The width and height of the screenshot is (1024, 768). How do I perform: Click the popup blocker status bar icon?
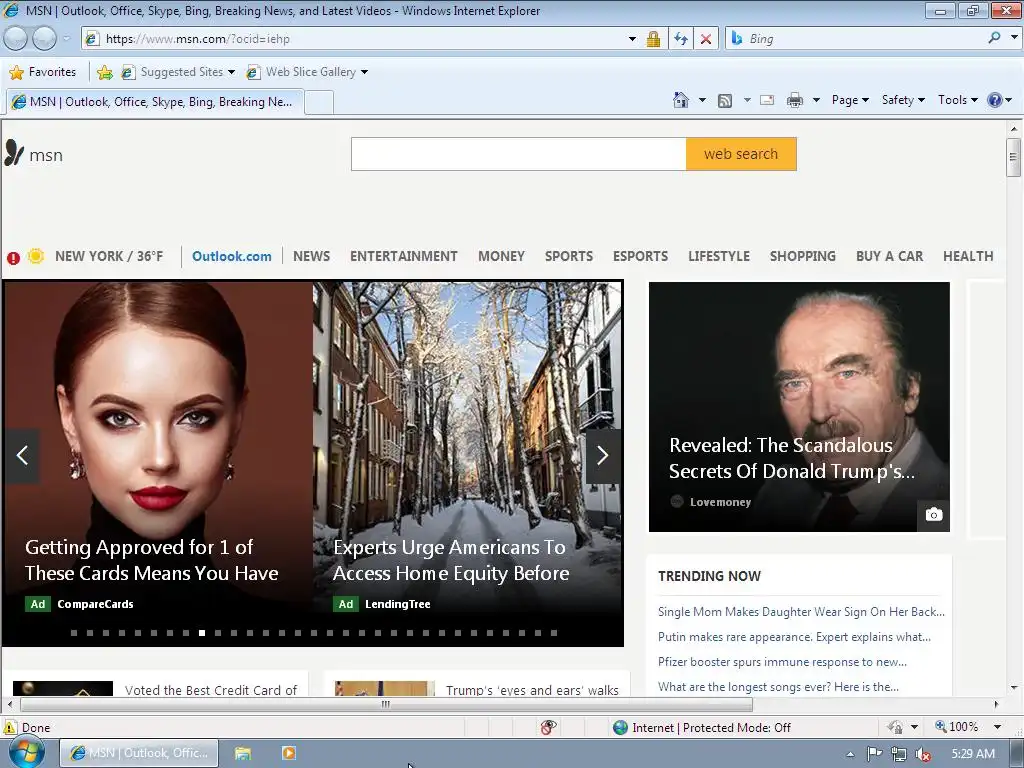(549, 727)
